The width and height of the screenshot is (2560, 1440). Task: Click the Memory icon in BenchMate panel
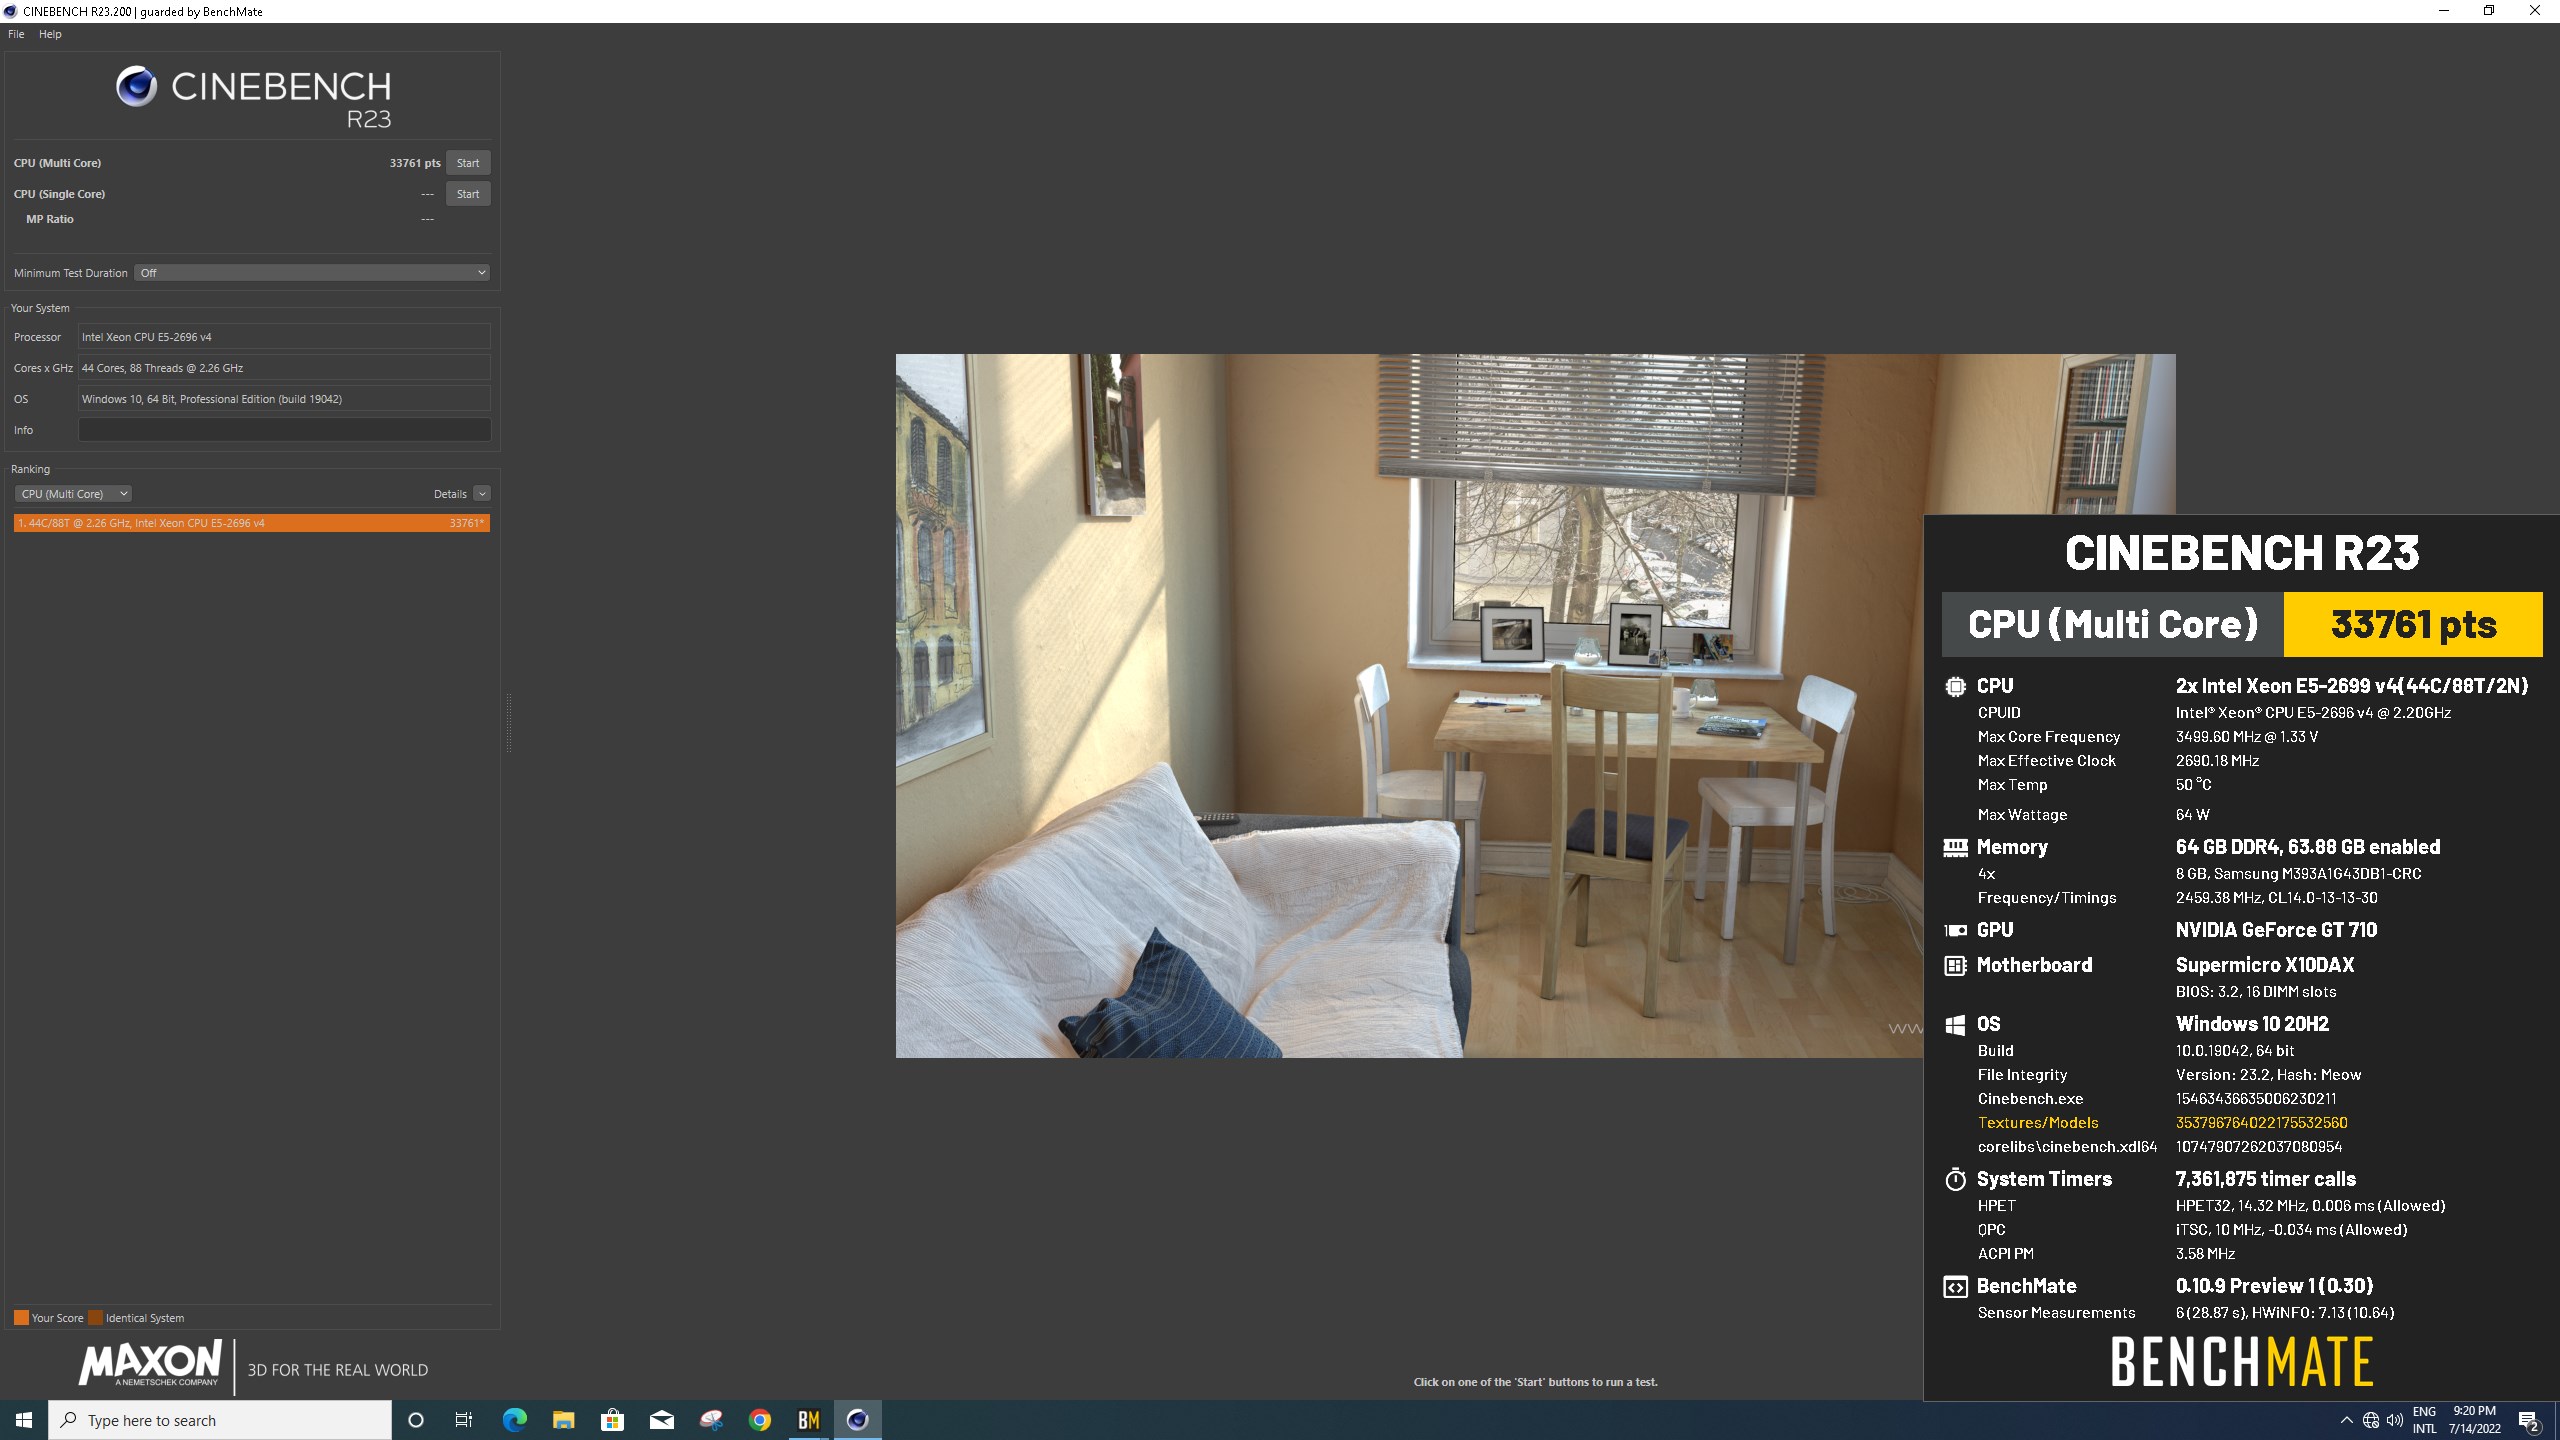point(1955,848)
